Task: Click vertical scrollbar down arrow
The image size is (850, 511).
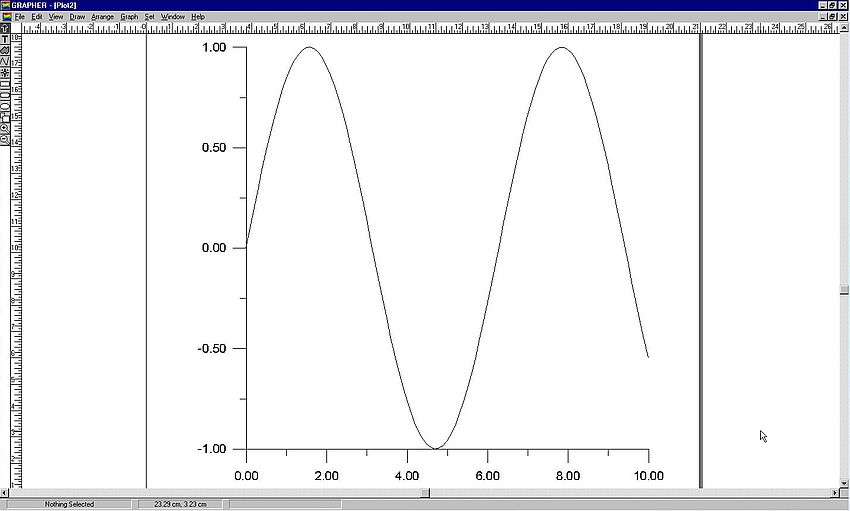Action: click(845, 483)
